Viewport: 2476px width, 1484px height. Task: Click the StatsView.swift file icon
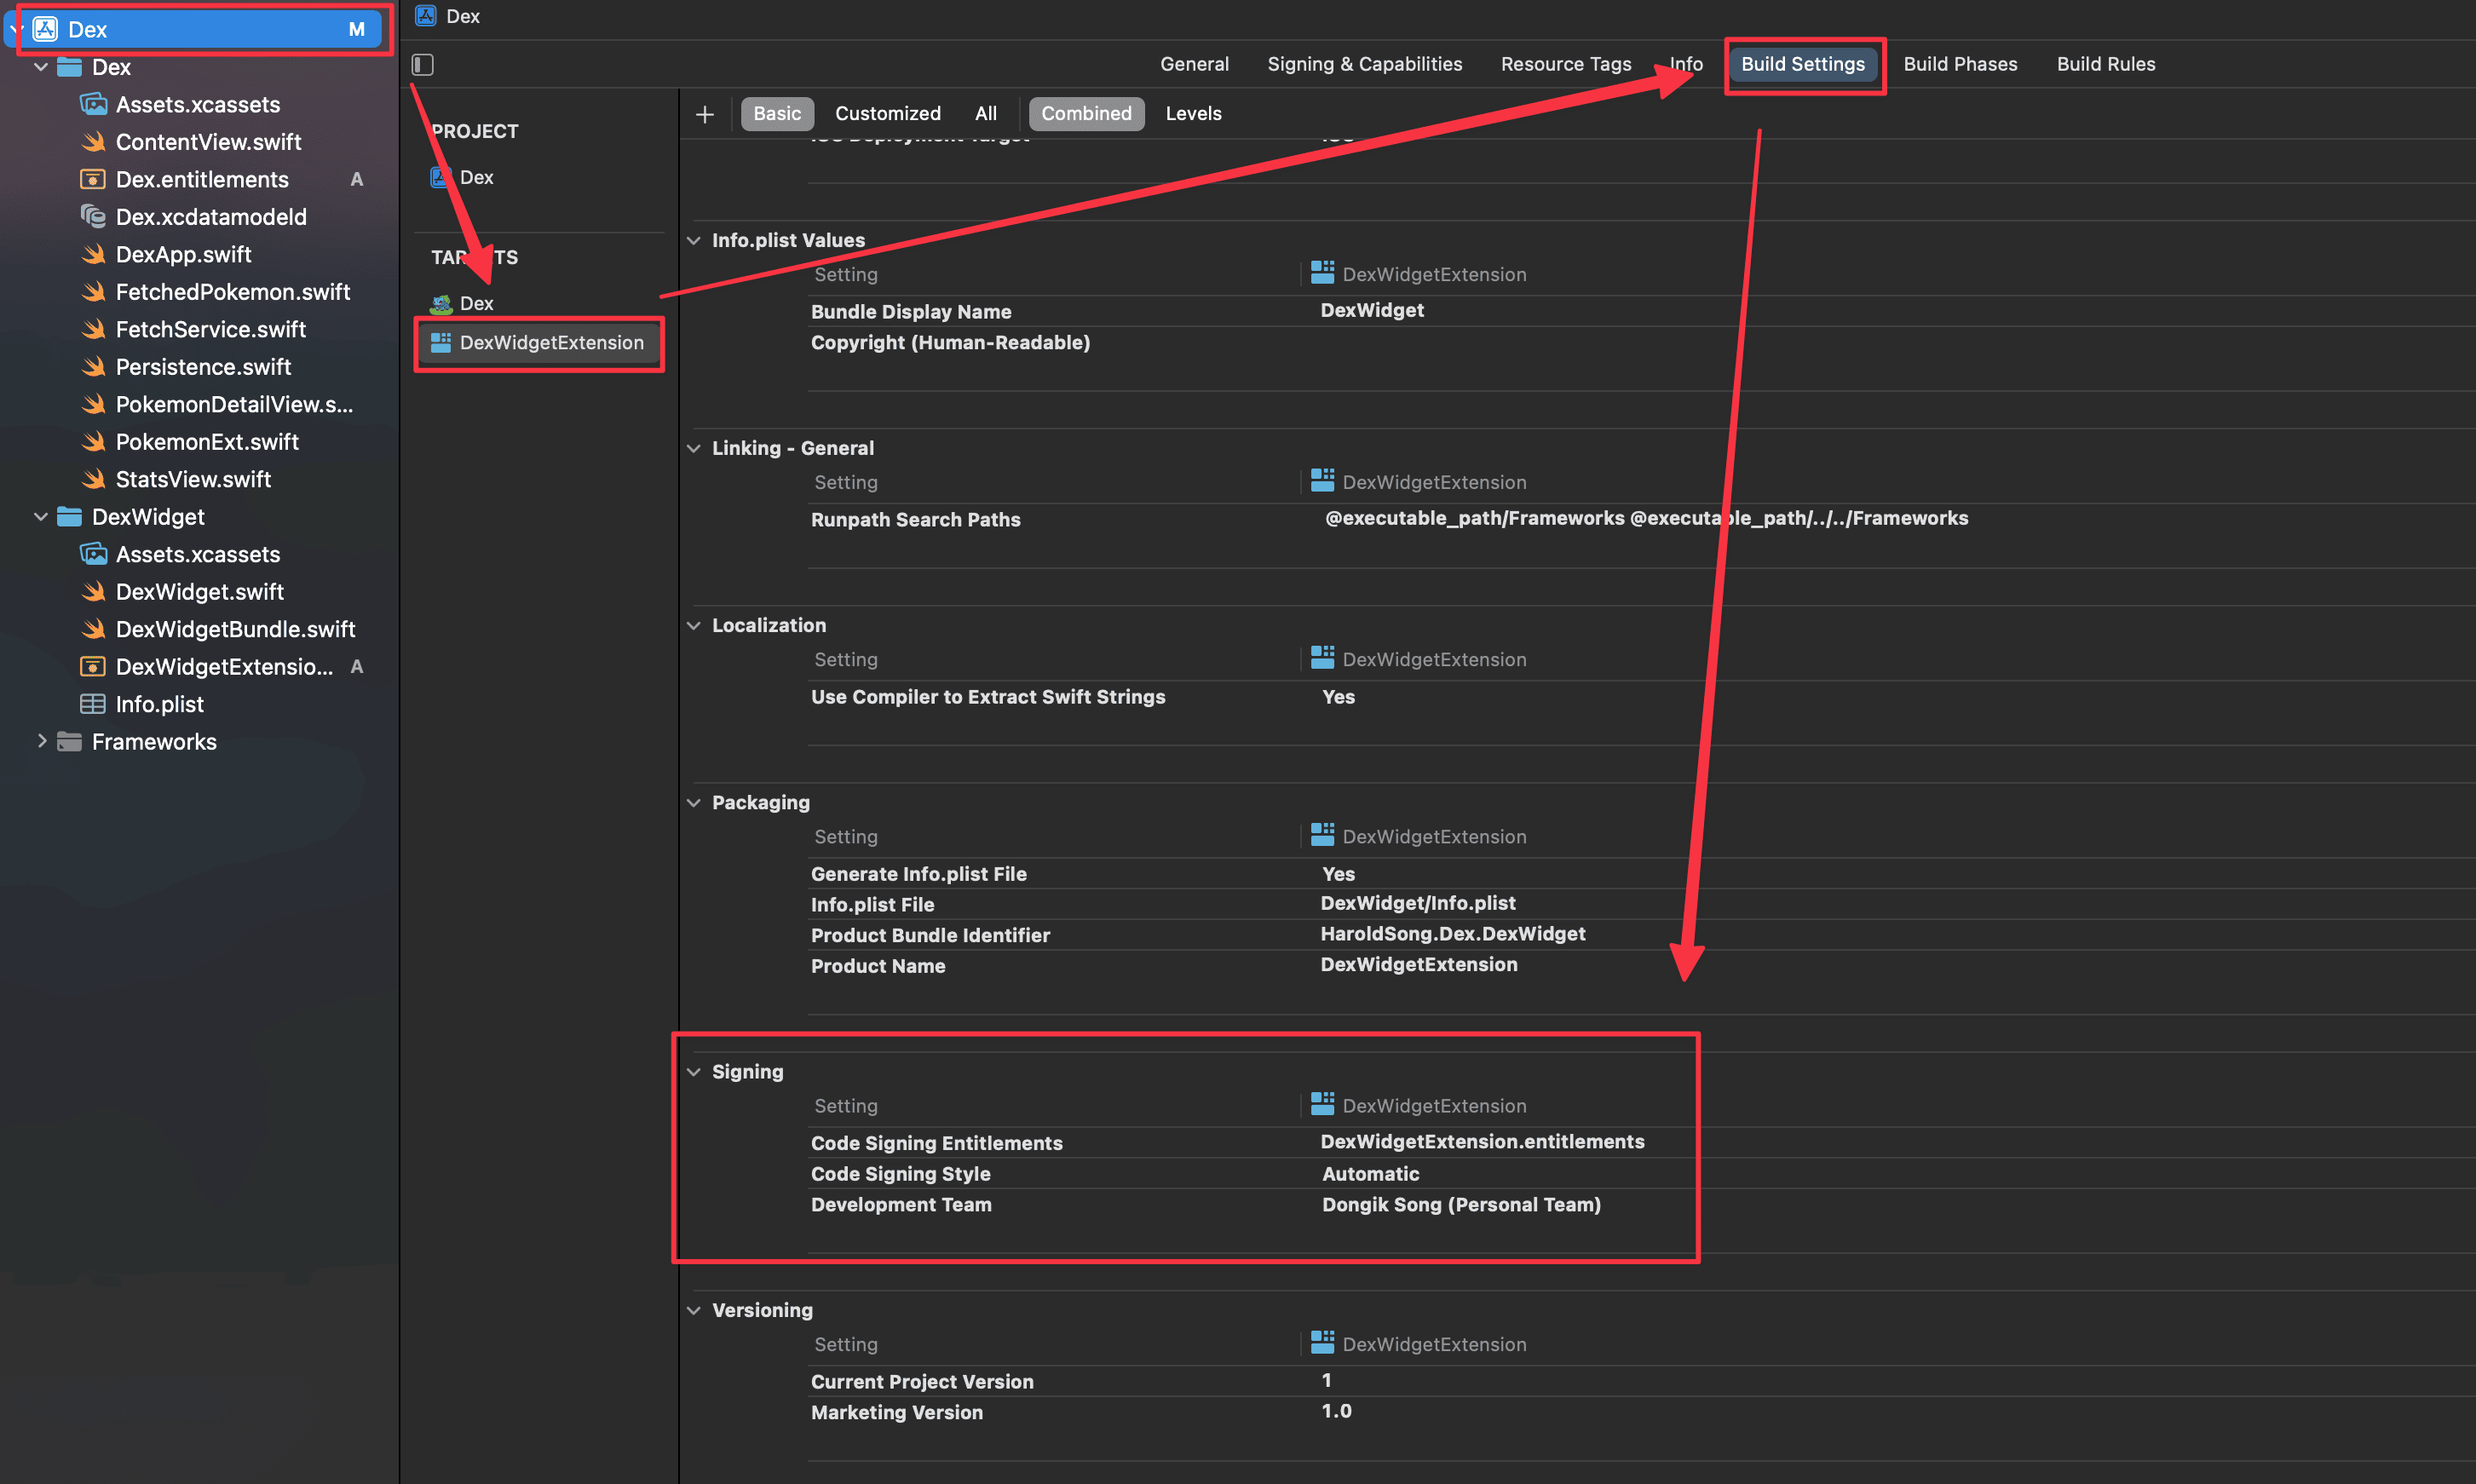(93, 479)
